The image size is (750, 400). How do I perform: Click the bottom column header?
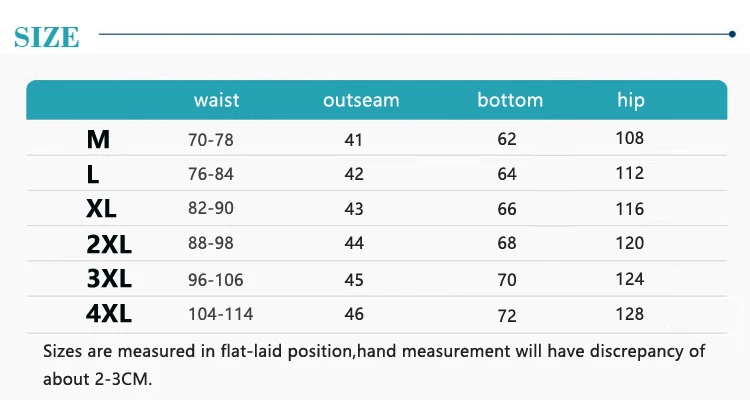[x=510, y=100]
